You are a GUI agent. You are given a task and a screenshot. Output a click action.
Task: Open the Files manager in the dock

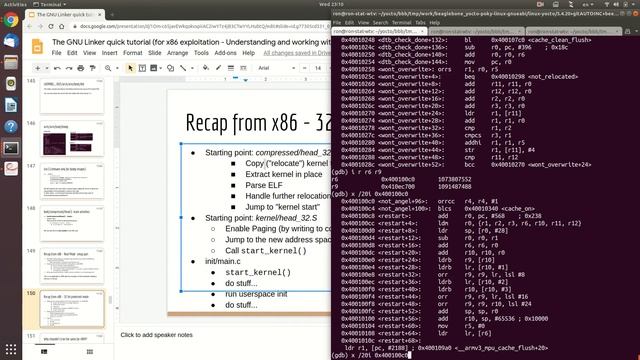point(11,62)
